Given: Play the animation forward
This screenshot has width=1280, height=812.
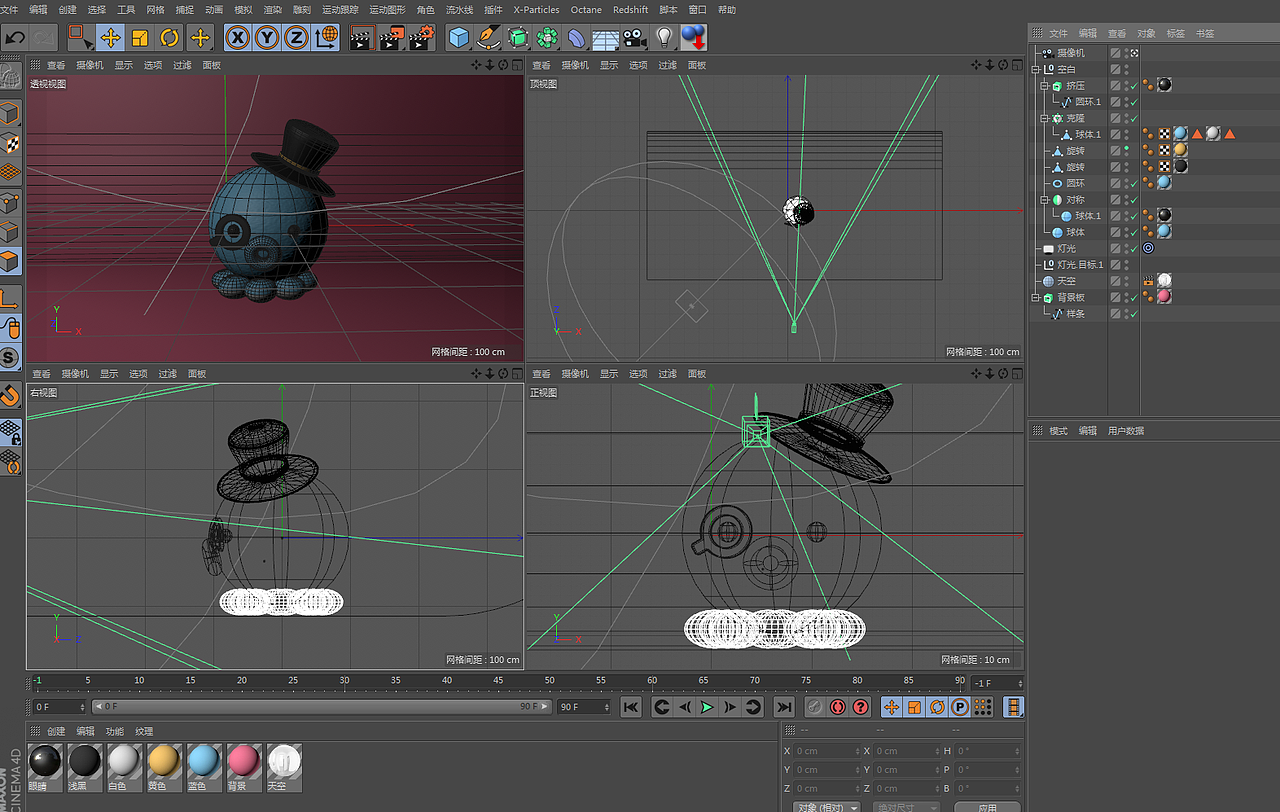Looking at the screenshot, I should pyautogui.click(x=707, y=707).
